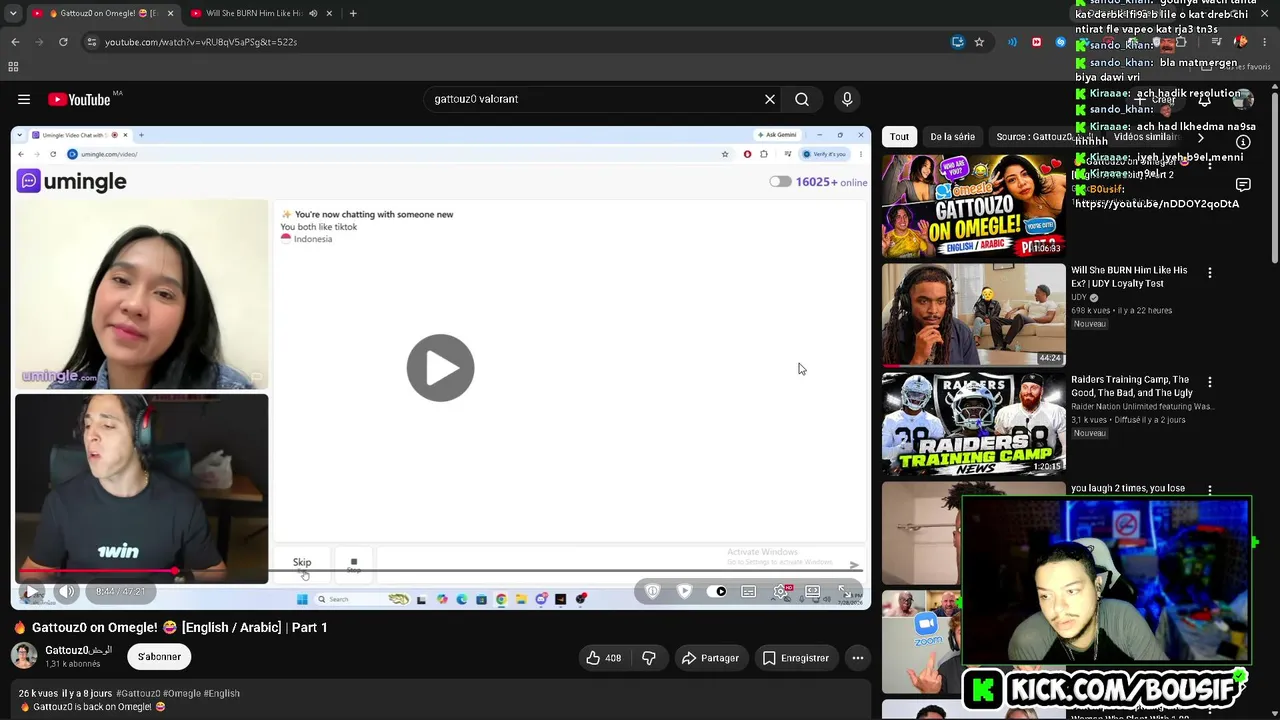This screenshot has width=1280, height=720.
Task: Close the 'Will She BURN Him' tab
Action: (329, 13)
